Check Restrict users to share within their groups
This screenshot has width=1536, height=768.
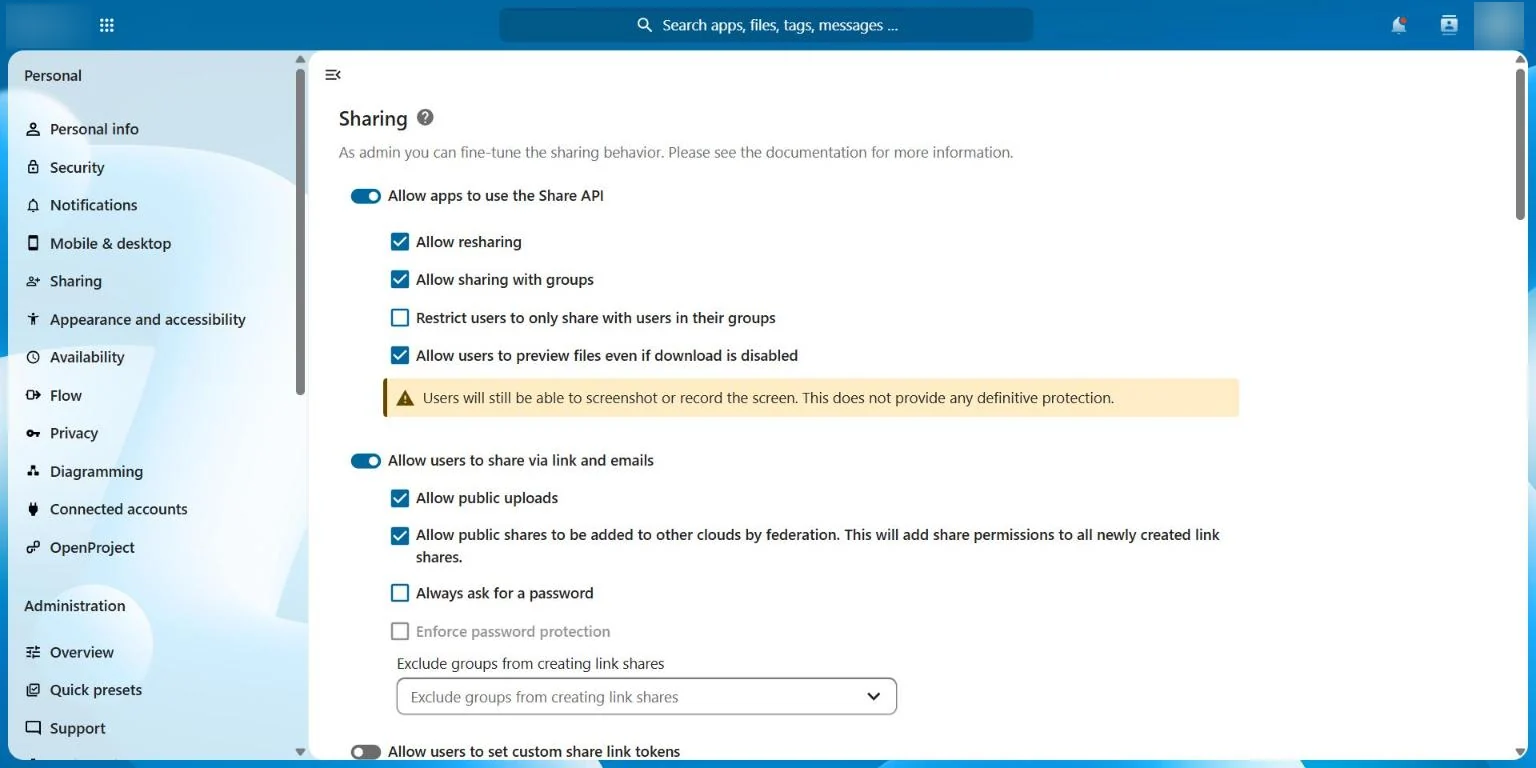400,318
